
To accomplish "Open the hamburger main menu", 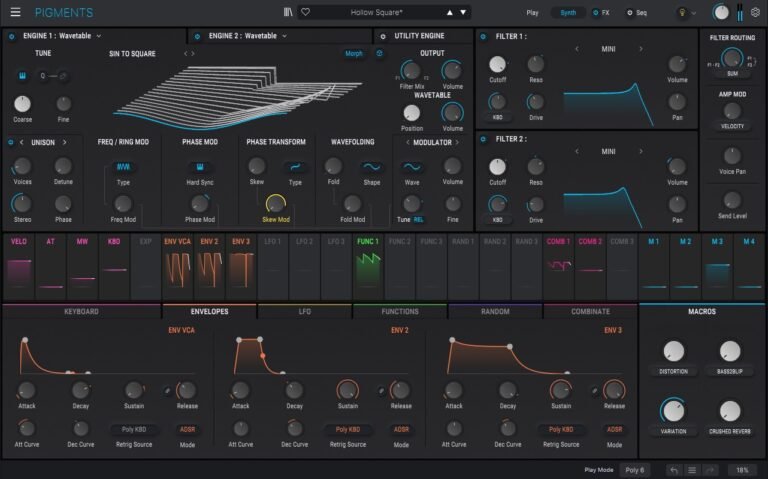I will point(15,13).
